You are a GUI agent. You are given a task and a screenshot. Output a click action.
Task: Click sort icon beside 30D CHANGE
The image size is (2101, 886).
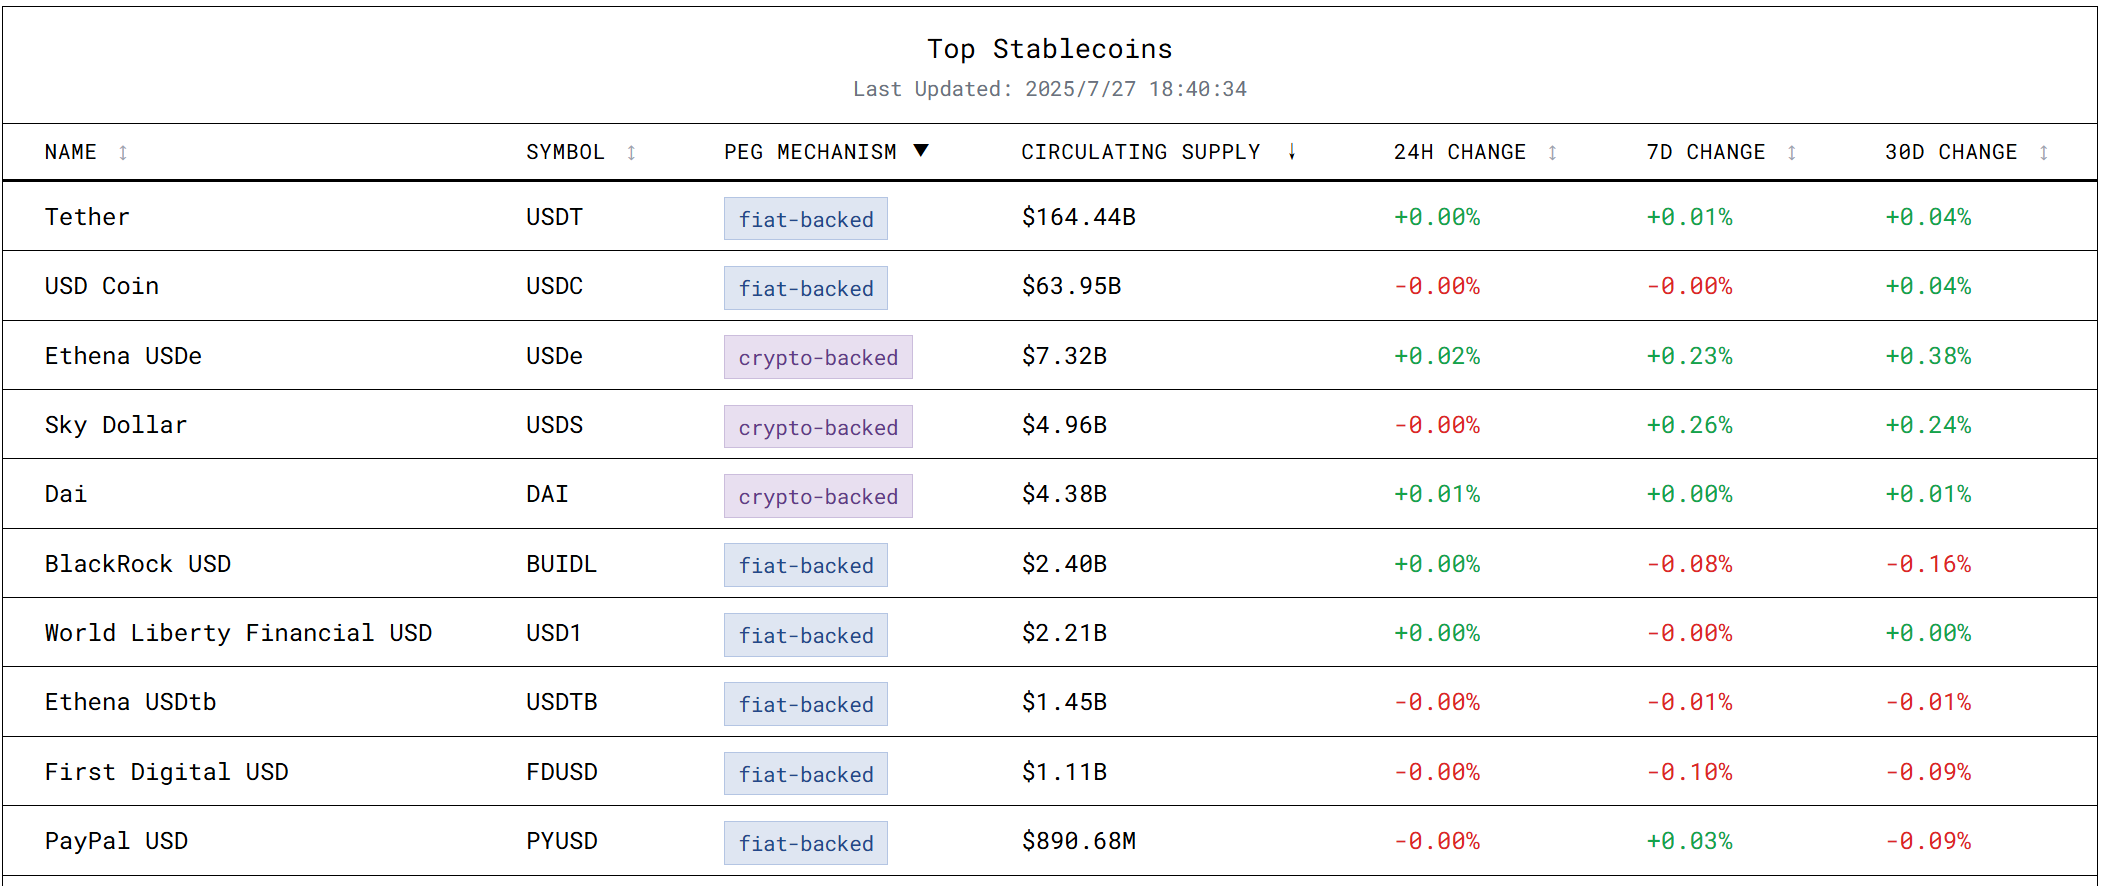pos(2043,153)
